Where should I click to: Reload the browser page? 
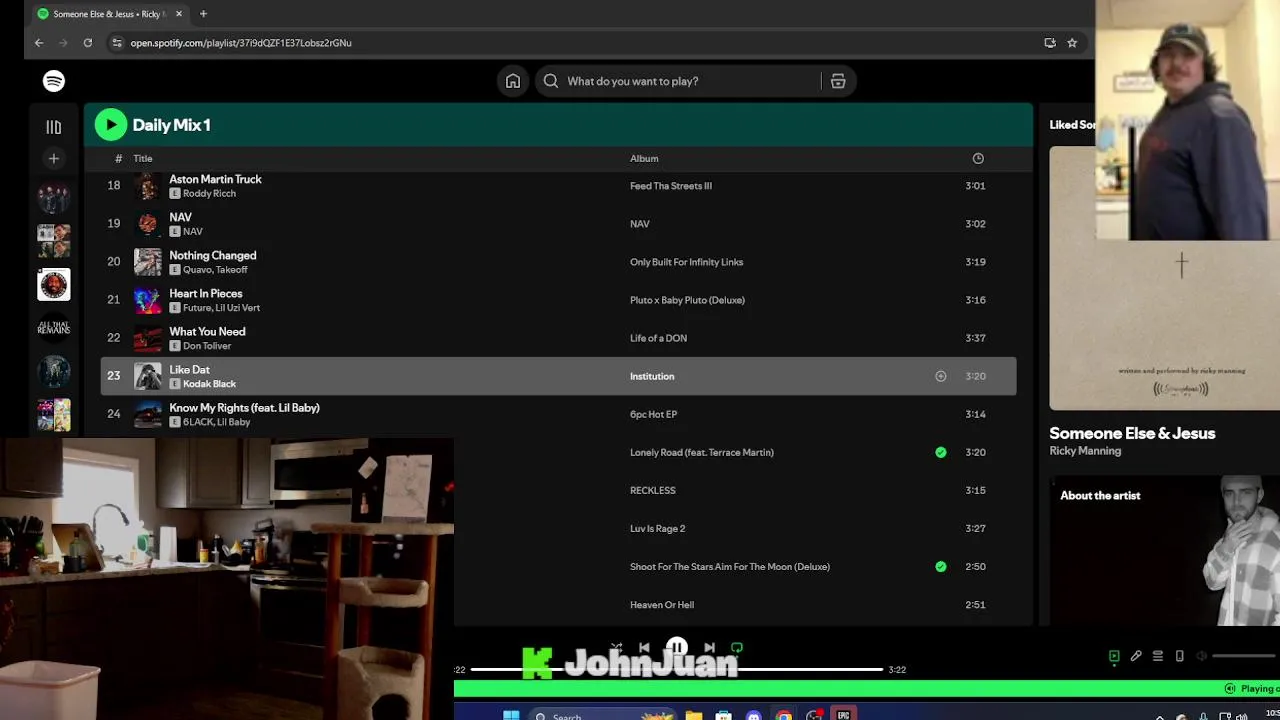88,43
